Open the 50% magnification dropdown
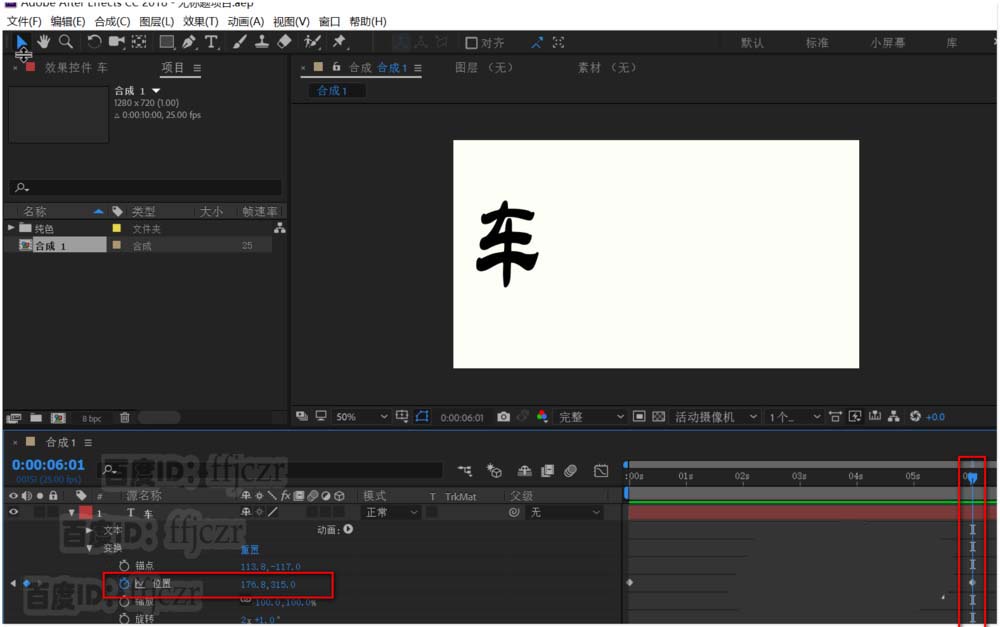 coord(361,417)
